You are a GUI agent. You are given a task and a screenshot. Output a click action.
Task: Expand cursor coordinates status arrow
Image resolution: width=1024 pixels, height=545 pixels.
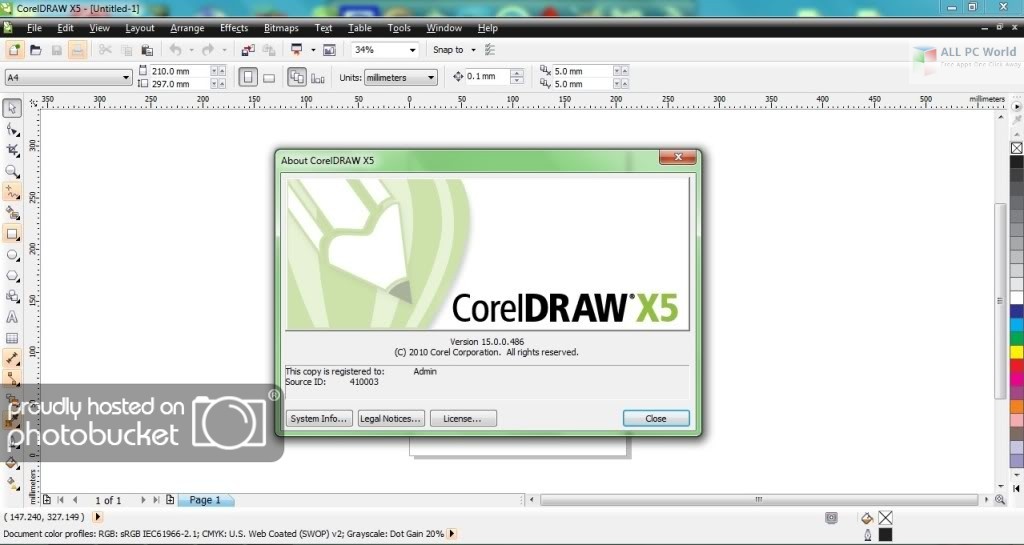(97, 517)
